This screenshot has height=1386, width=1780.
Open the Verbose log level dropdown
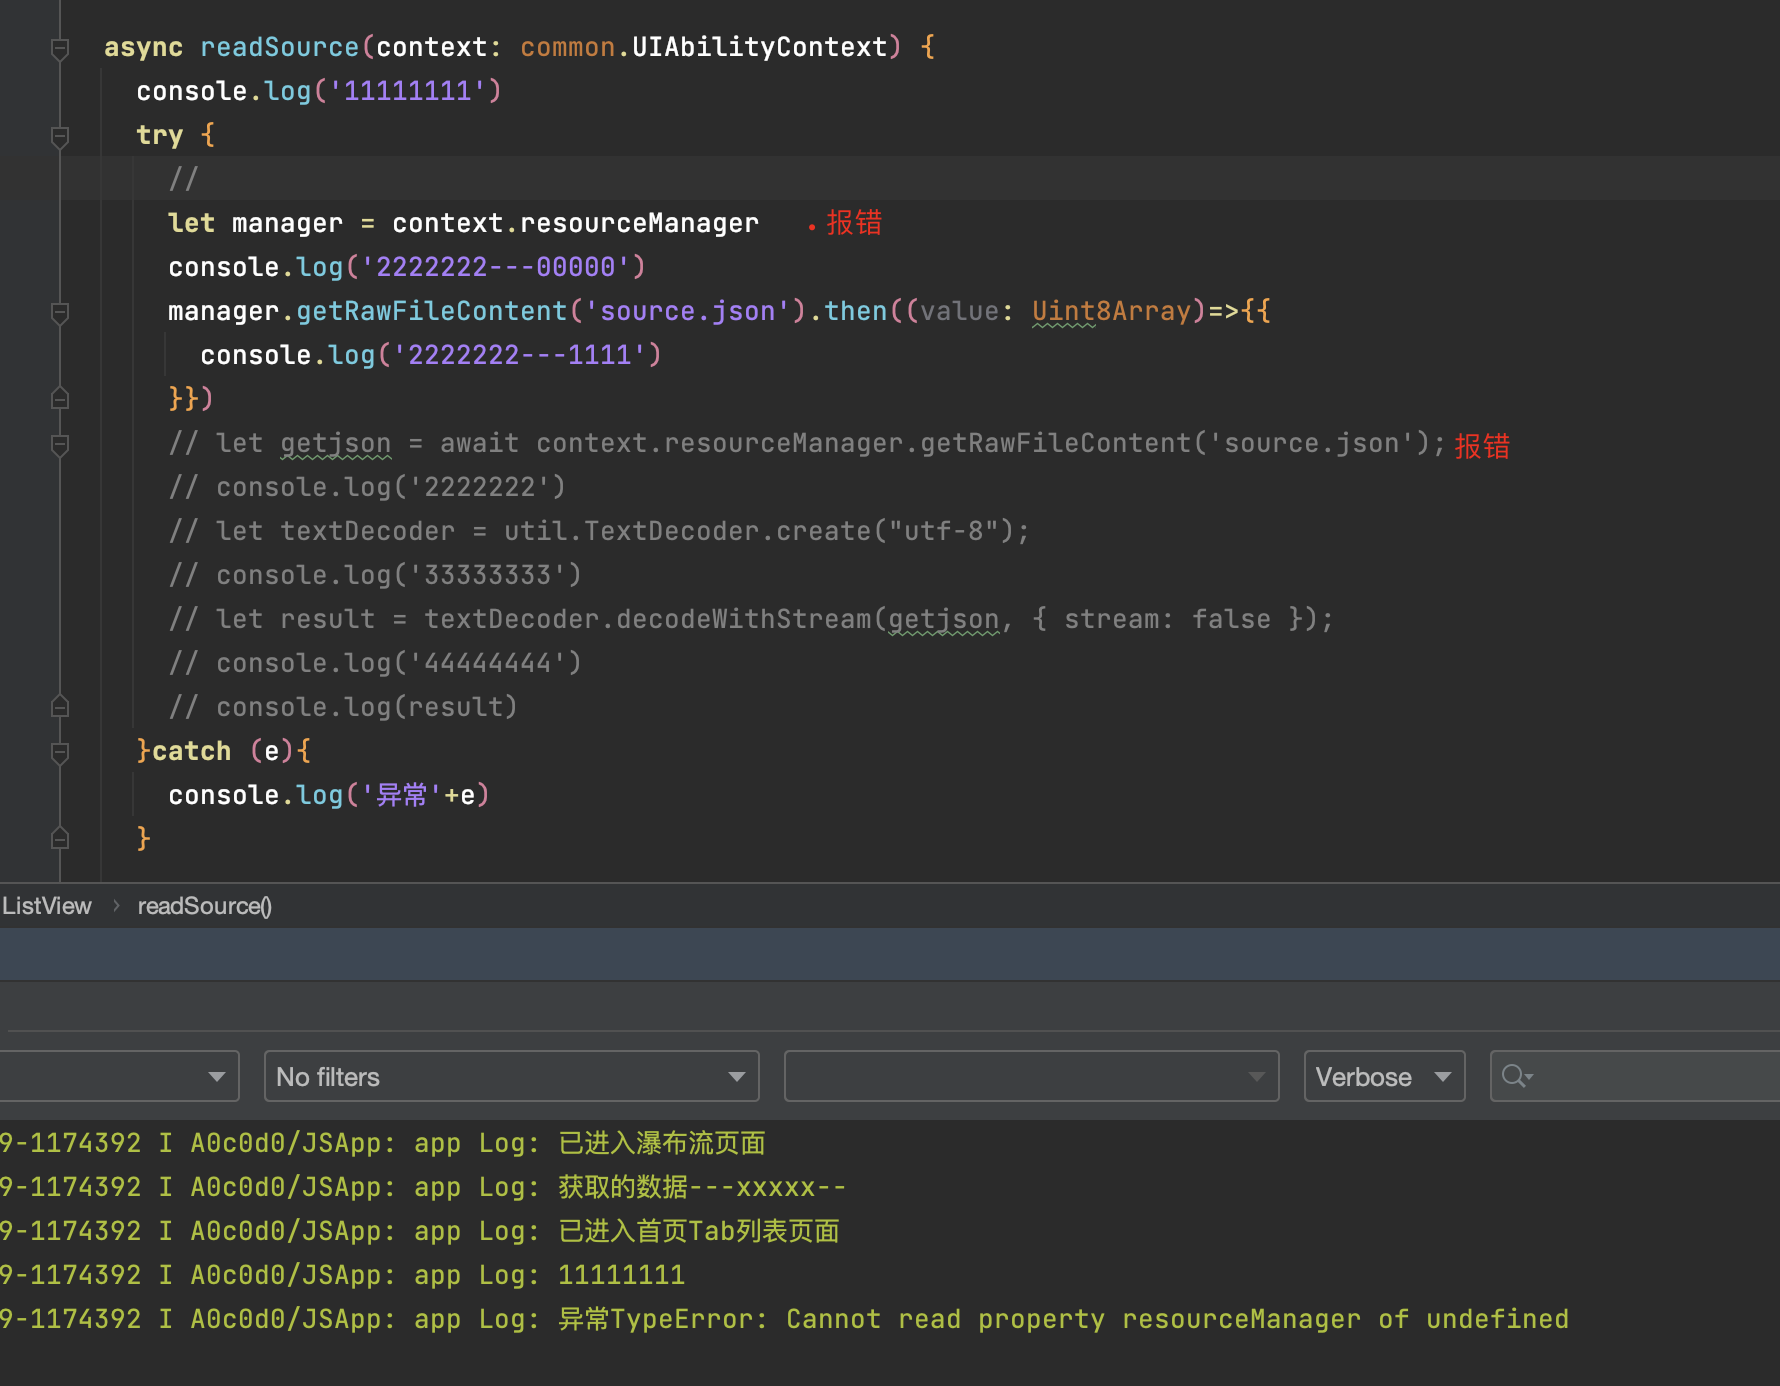(1384, 1076)
